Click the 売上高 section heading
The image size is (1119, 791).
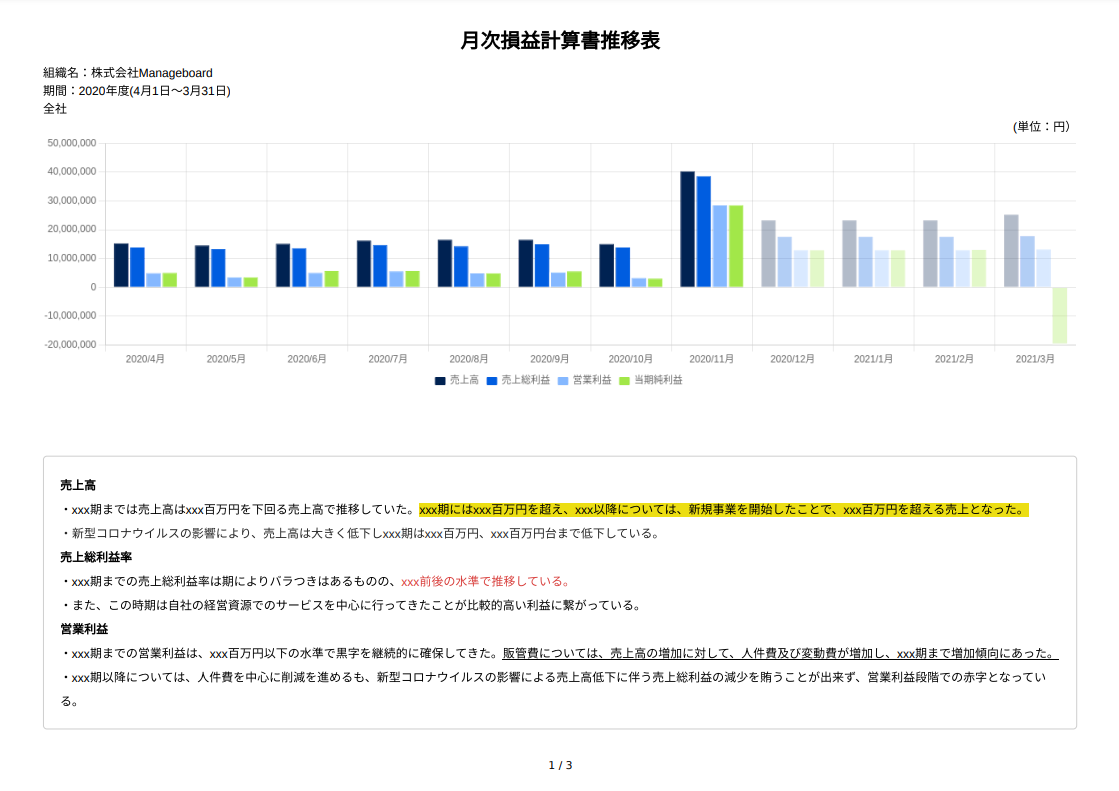(x=78, y=485)
